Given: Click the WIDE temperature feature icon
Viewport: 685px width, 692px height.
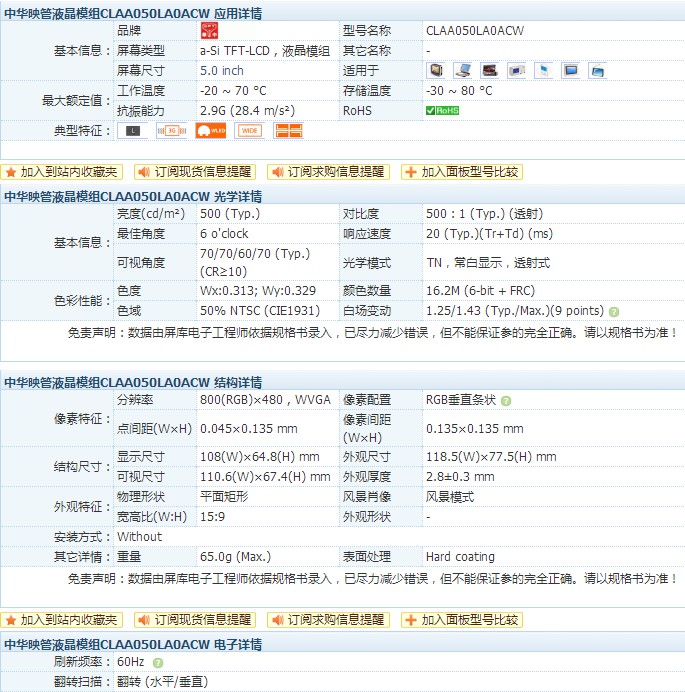Looking at the screenshot, I should click(x=249, y=131).
